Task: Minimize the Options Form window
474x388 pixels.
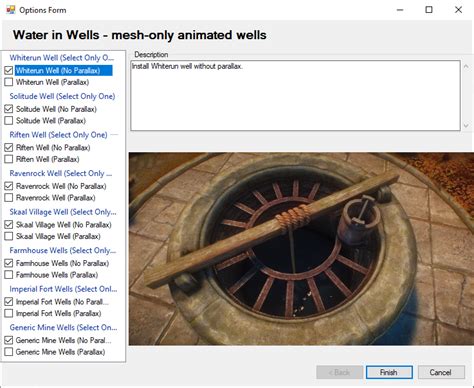Action: tap(400, 10)
